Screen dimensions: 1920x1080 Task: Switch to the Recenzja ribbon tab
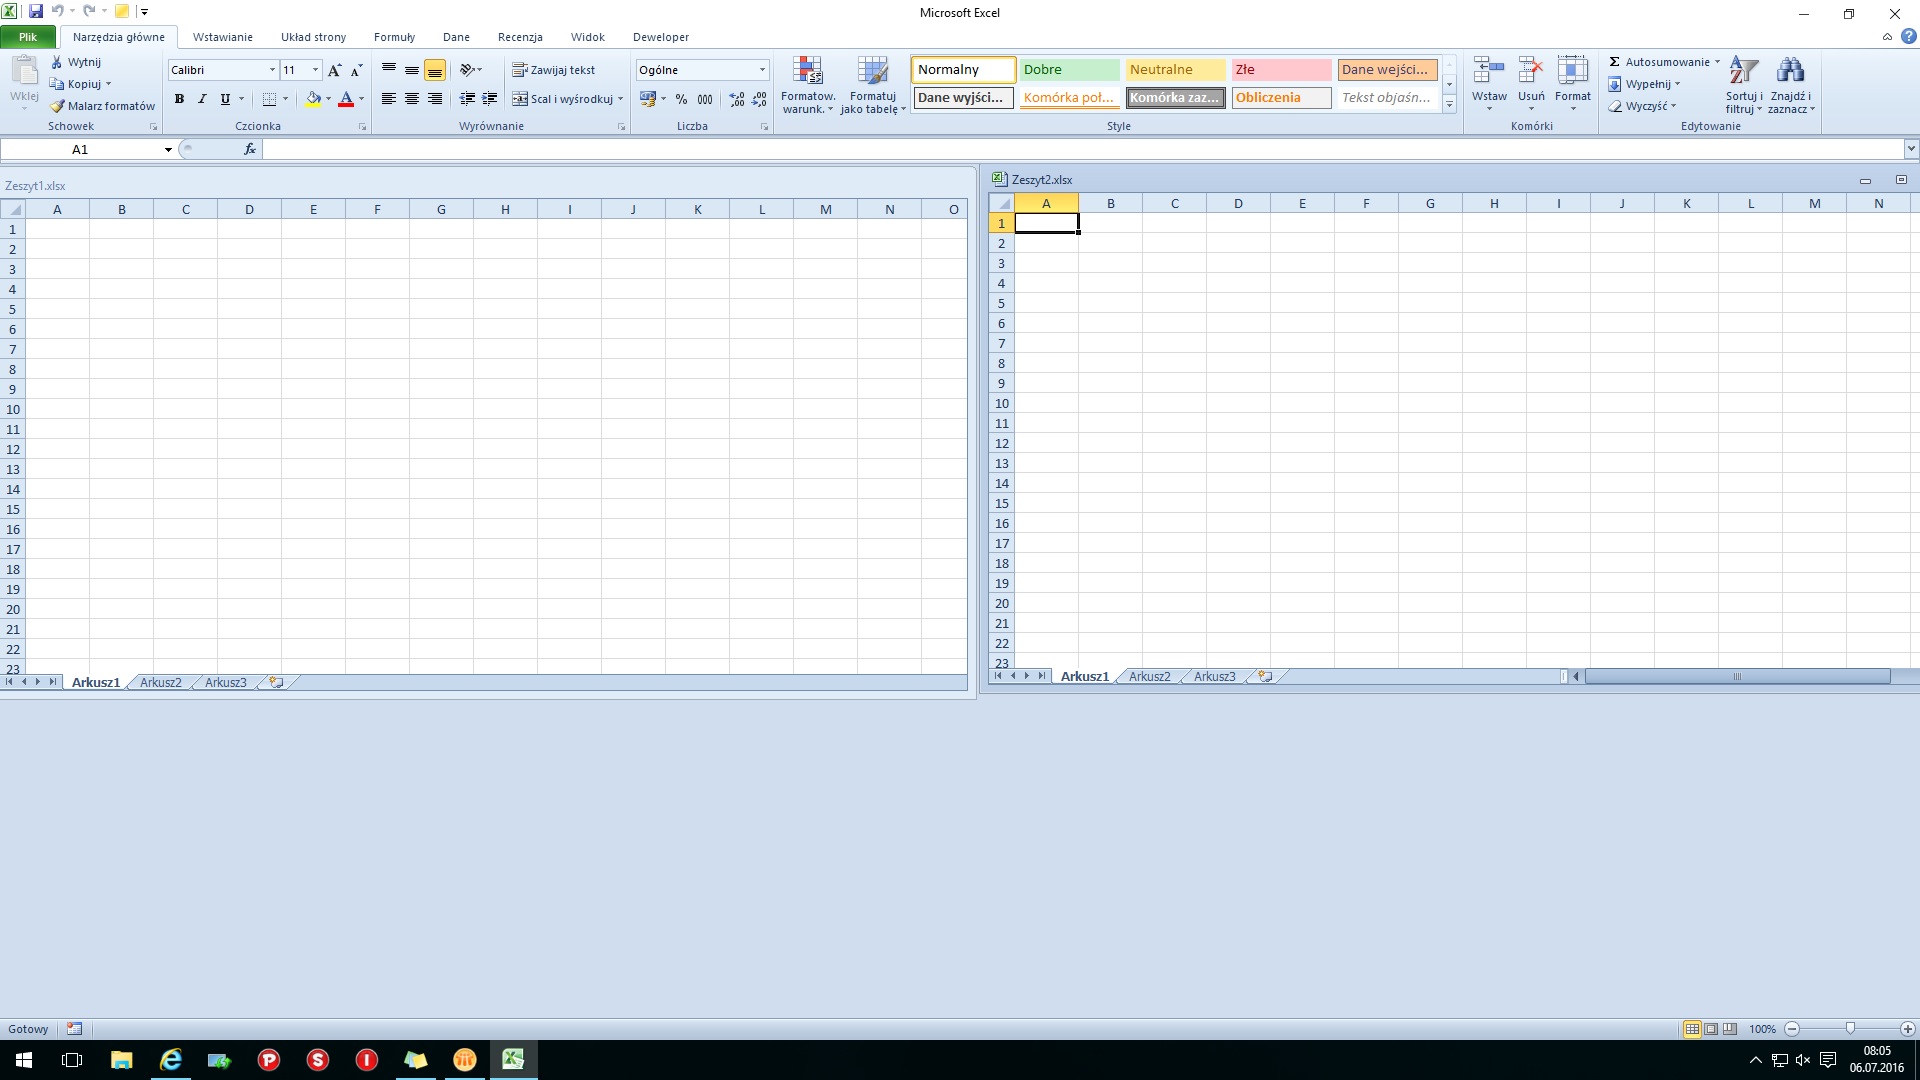pos(520,37)
